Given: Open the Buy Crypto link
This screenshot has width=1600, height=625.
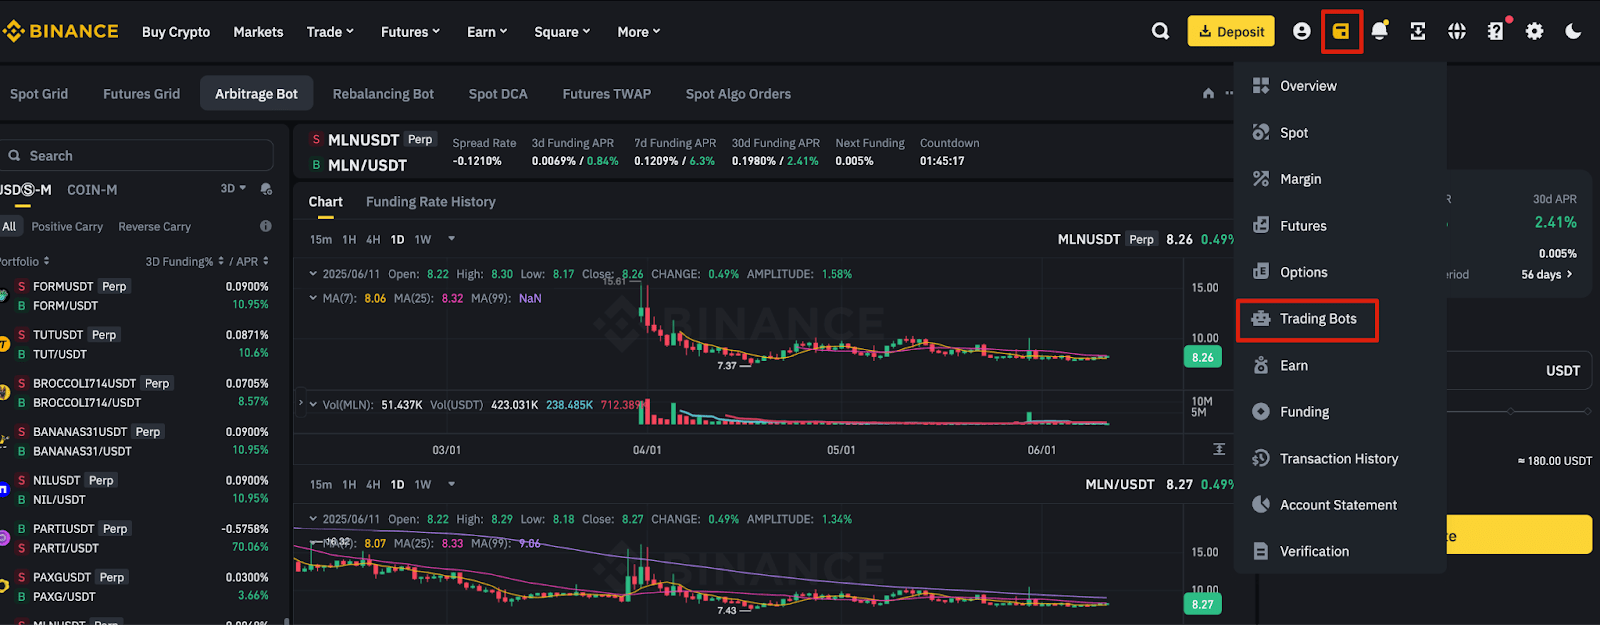Looking at the screenshot, I should tap(176, 32).
